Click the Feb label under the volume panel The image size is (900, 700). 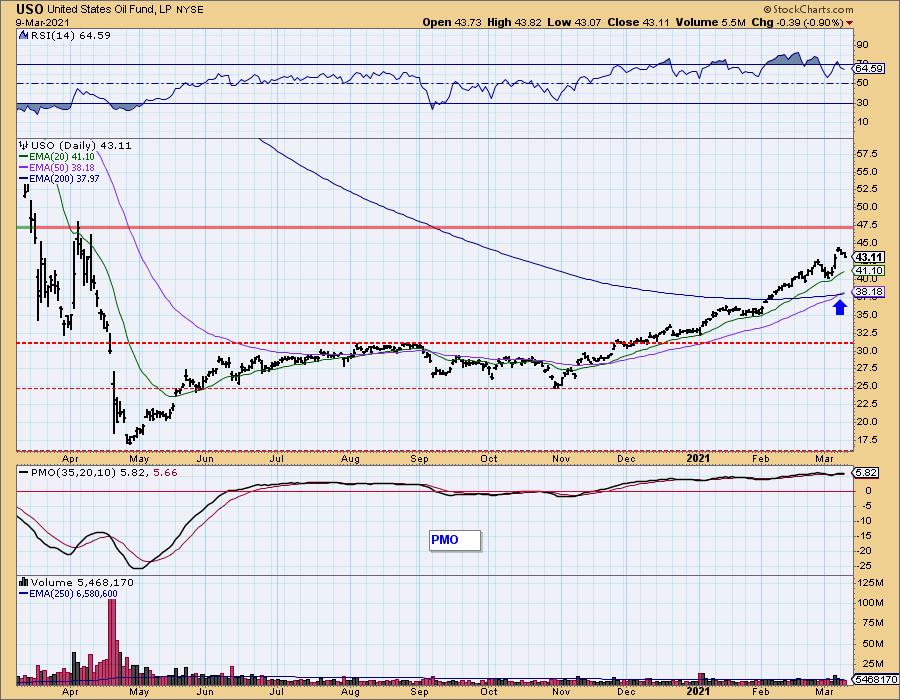[x=761, y=692]
